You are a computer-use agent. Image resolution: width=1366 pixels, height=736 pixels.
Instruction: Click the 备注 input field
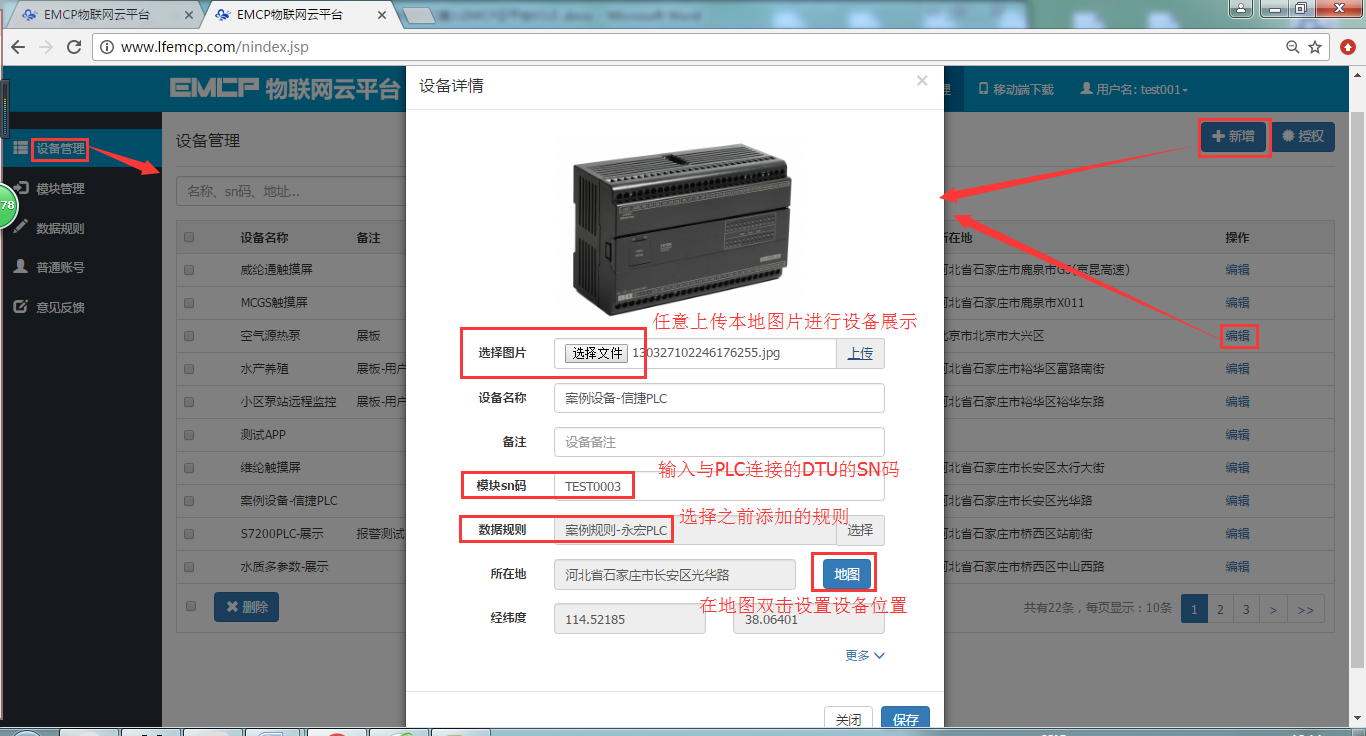(719, 442)
